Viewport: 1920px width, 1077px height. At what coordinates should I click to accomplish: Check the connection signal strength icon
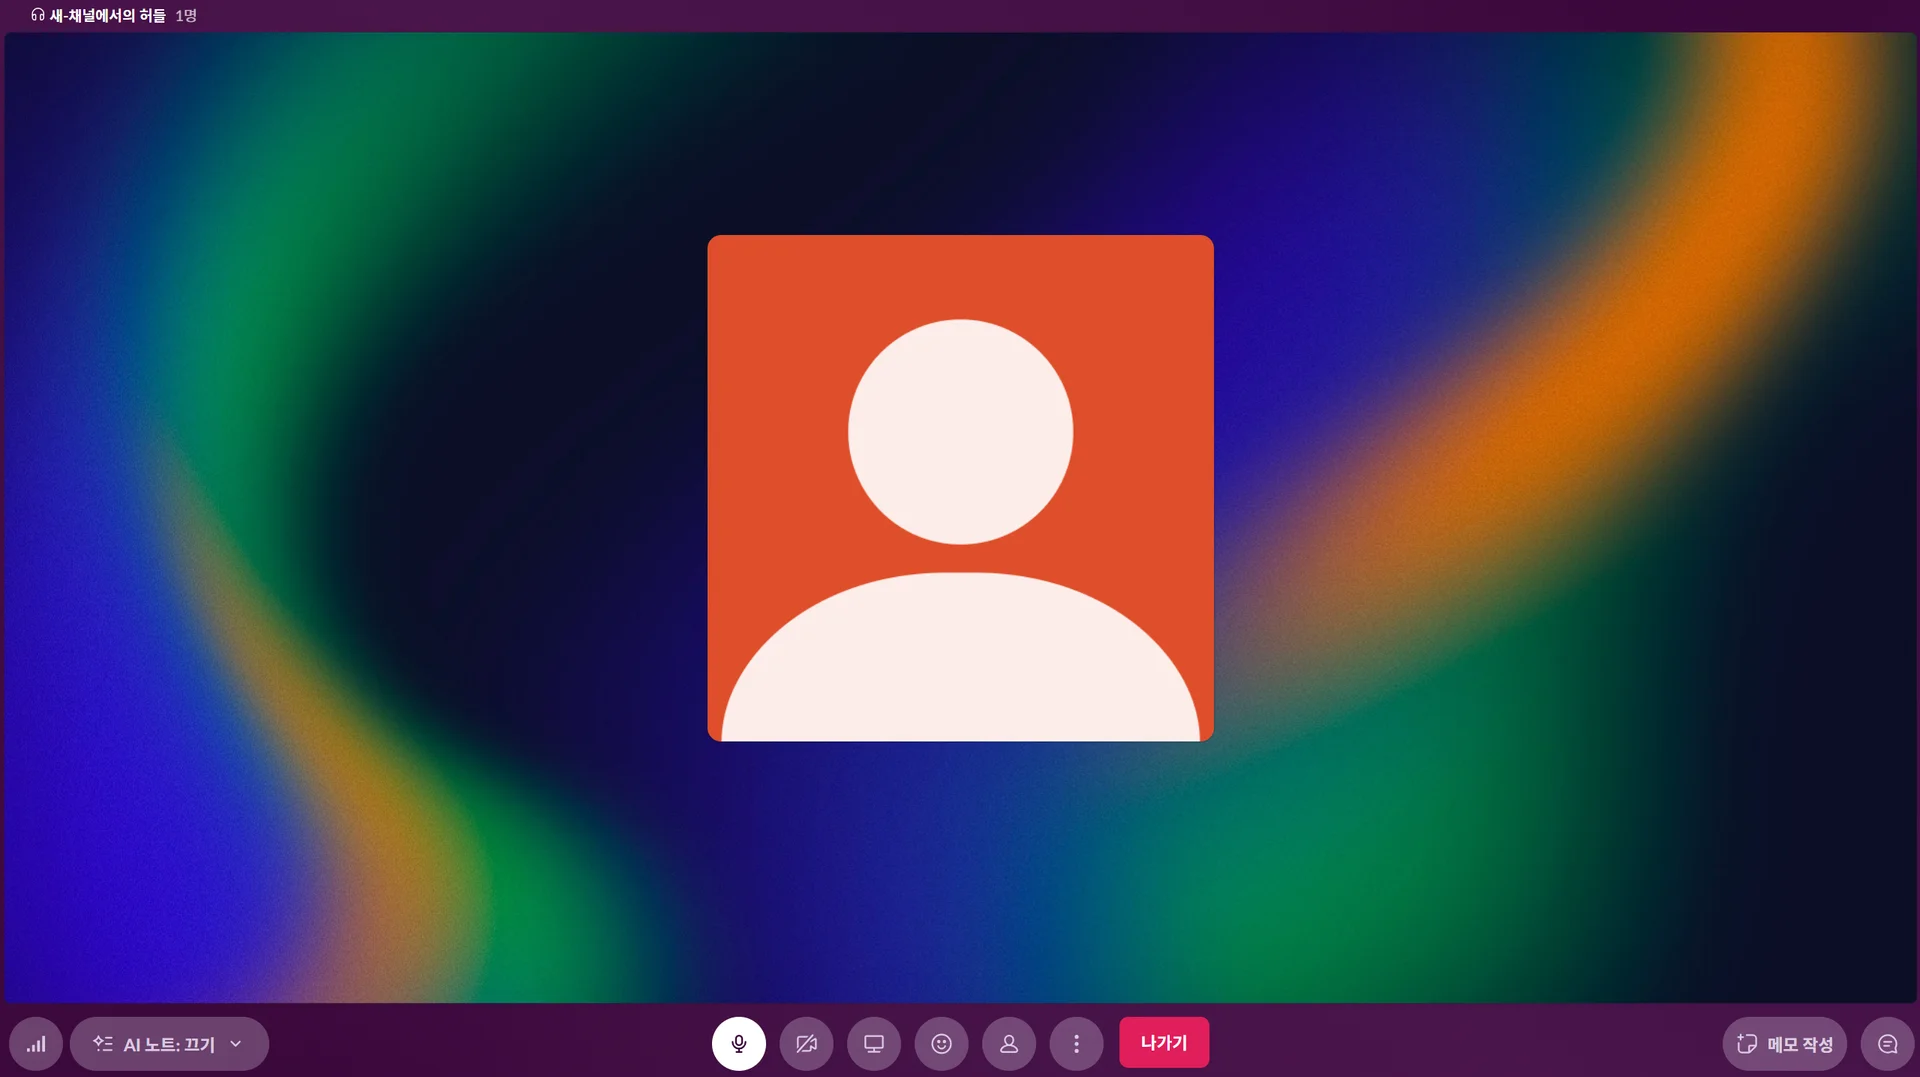(36, 1043)
